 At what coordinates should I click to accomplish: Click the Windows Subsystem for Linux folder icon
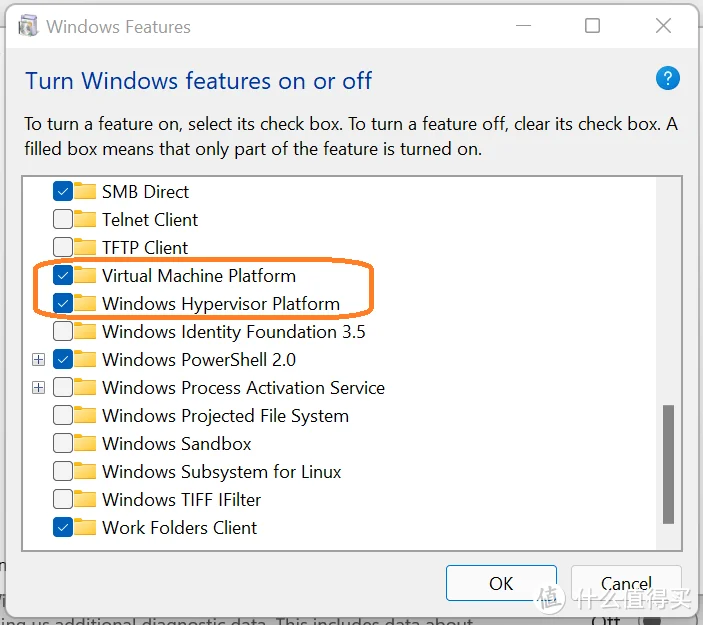pyautogui.click(x=85, y=471)
